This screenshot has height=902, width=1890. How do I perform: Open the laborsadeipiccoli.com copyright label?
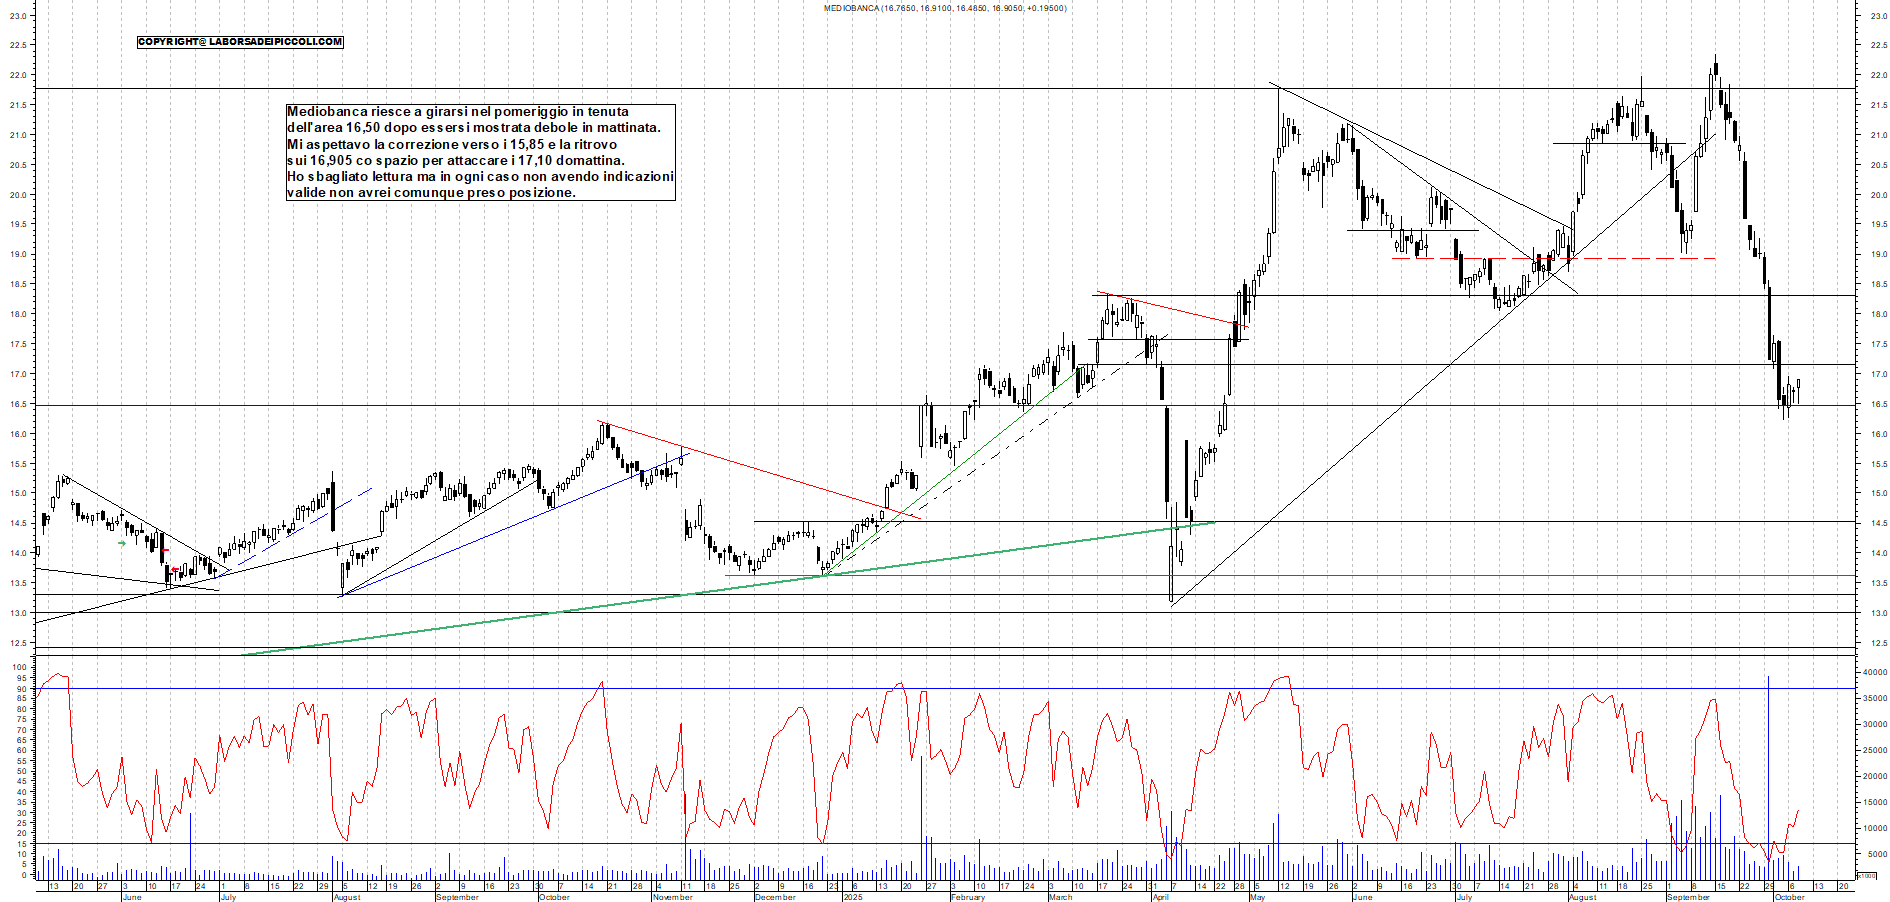coord(240,42)
